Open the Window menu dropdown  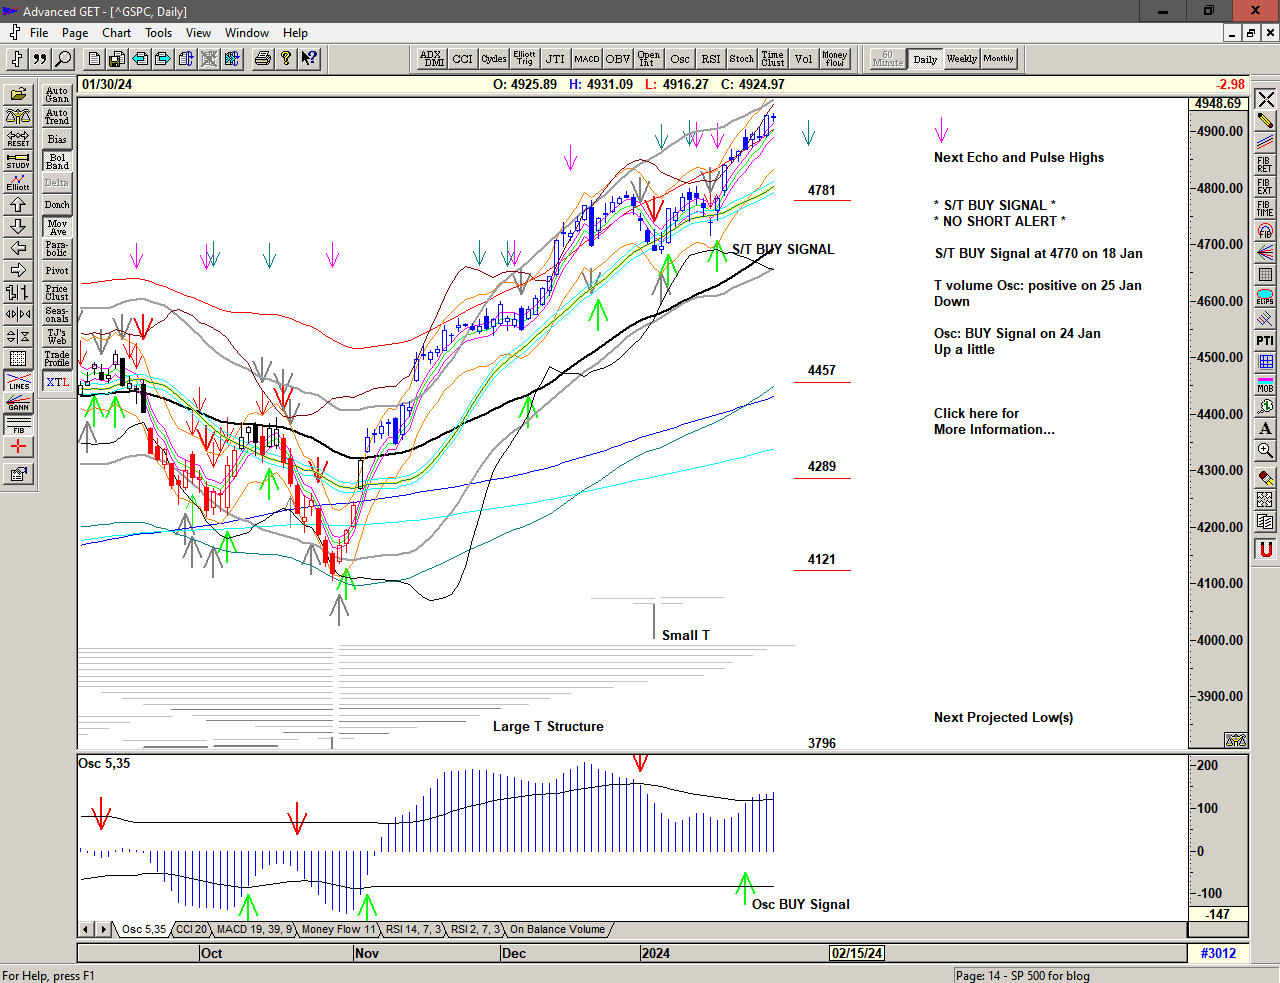(x=246, y=33)
